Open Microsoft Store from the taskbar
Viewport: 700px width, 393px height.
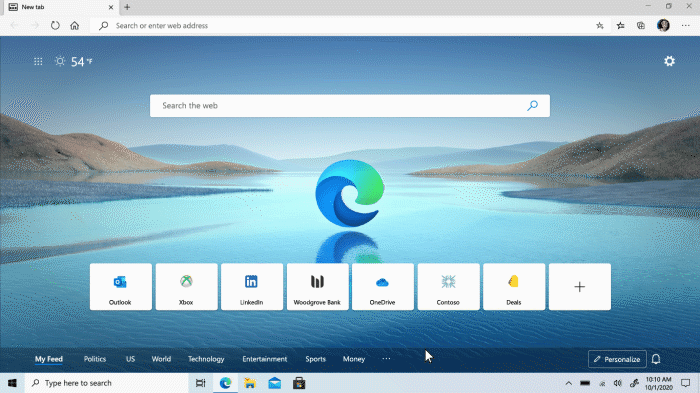pos(299,383)
